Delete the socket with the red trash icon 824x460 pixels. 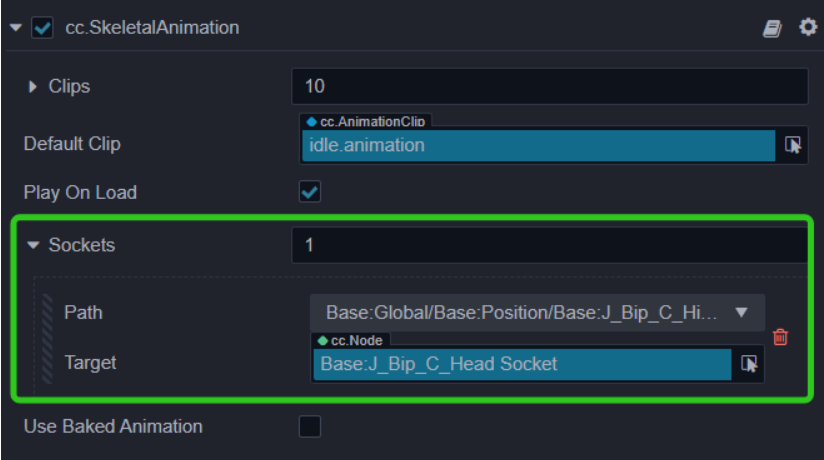[x=781, y=338]
